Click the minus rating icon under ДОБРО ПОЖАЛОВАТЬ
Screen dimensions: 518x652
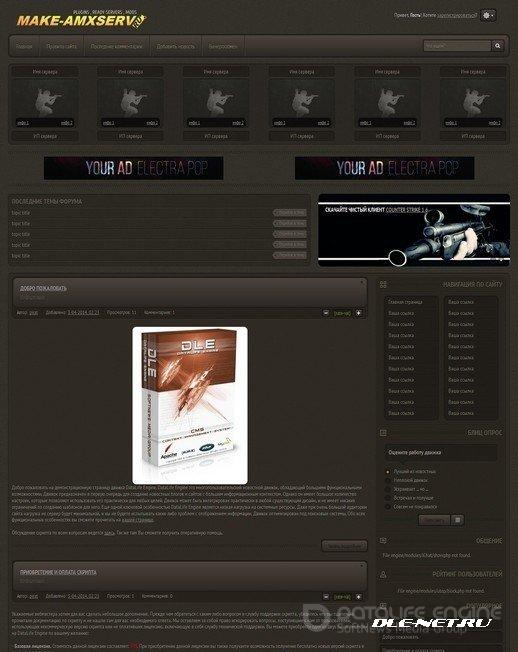[x=326, y=313]
